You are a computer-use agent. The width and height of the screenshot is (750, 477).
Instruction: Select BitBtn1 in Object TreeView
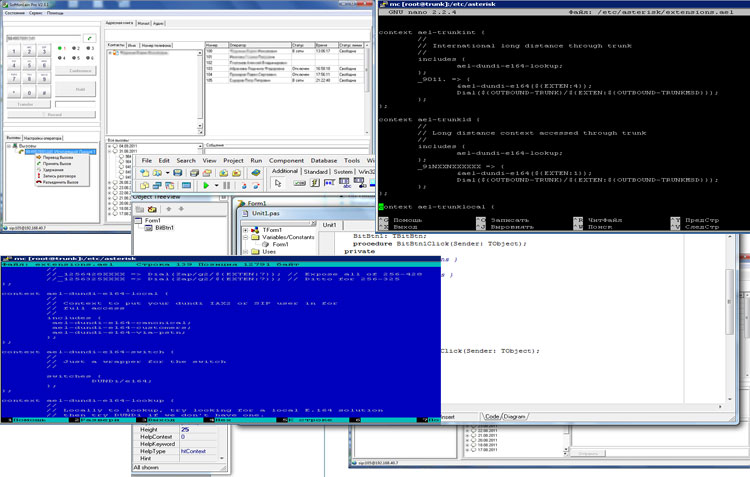[x=164, y=228]
